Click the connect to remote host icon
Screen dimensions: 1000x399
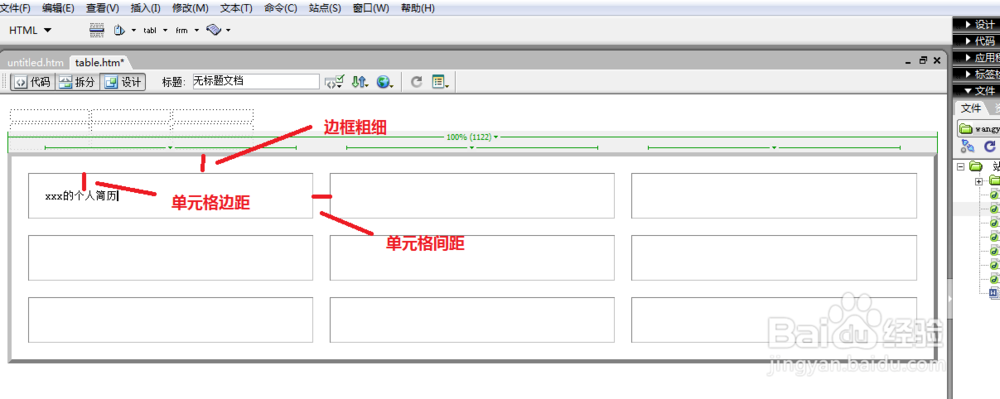click(x=967, y=147)
